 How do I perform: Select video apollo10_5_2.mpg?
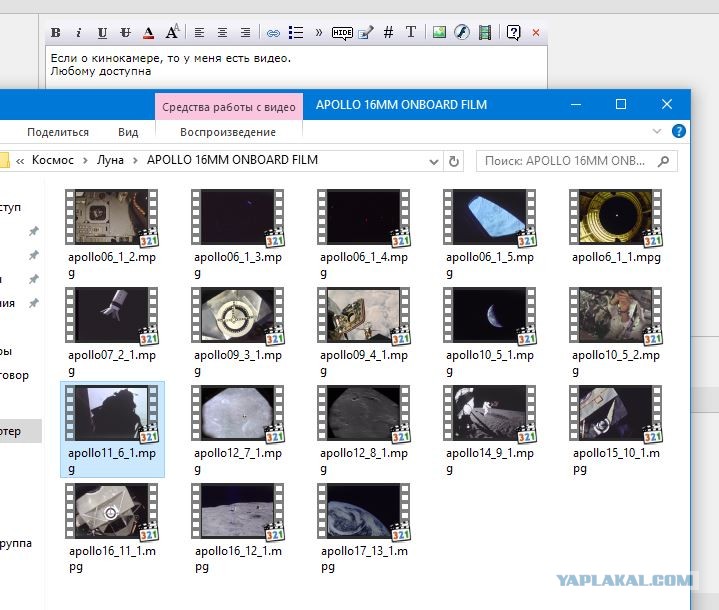point(616,331)
